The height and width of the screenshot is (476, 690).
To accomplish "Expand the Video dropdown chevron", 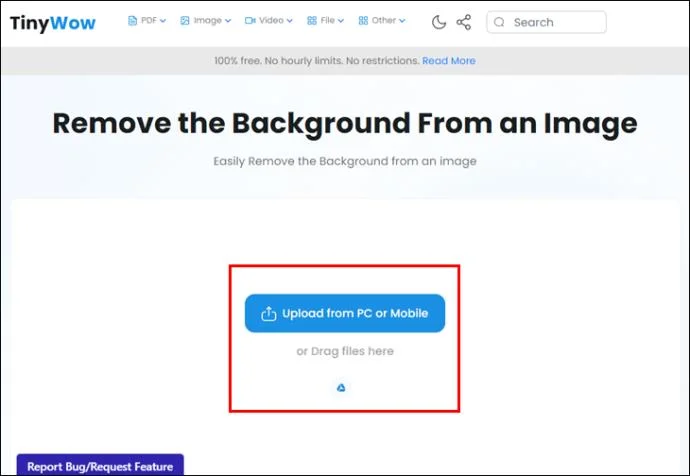I will click(290, 21).
